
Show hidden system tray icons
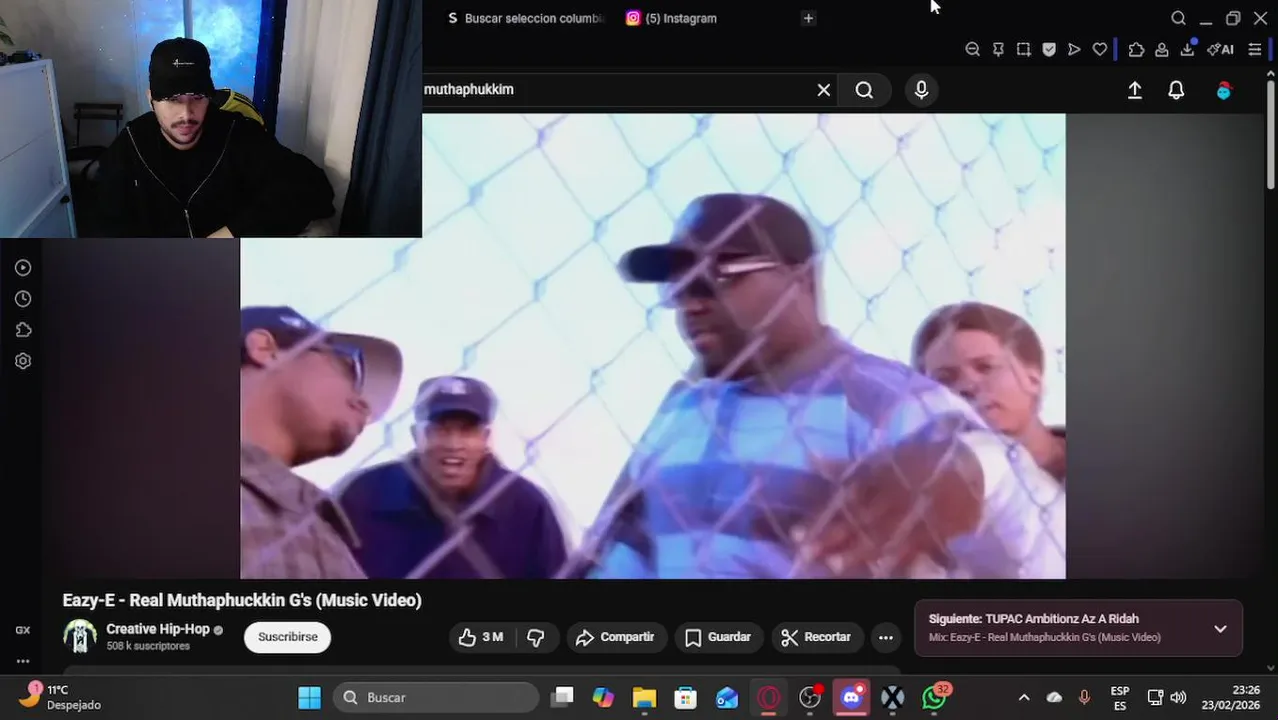[1023, 697]
